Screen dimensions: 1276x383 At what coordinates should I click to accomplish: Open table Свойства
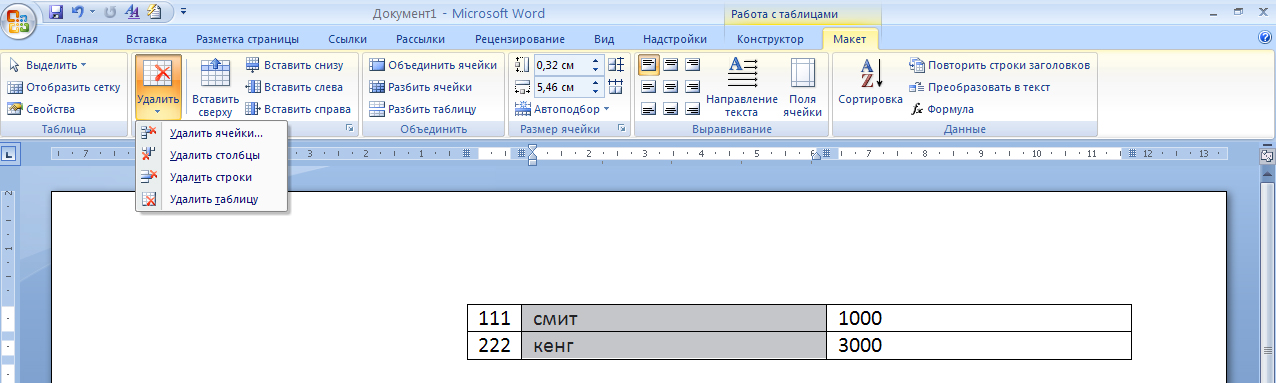pos(41,109)
